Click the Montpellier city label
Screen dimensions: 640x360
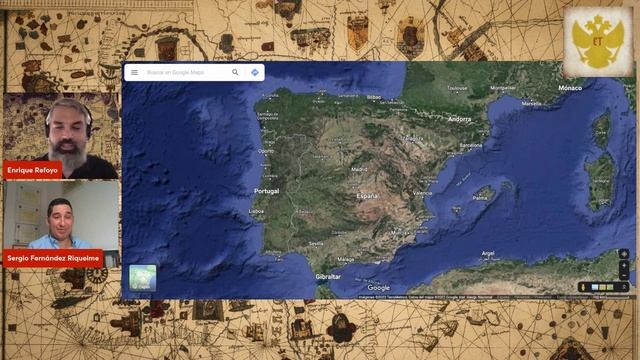click(x=503, y=88)
